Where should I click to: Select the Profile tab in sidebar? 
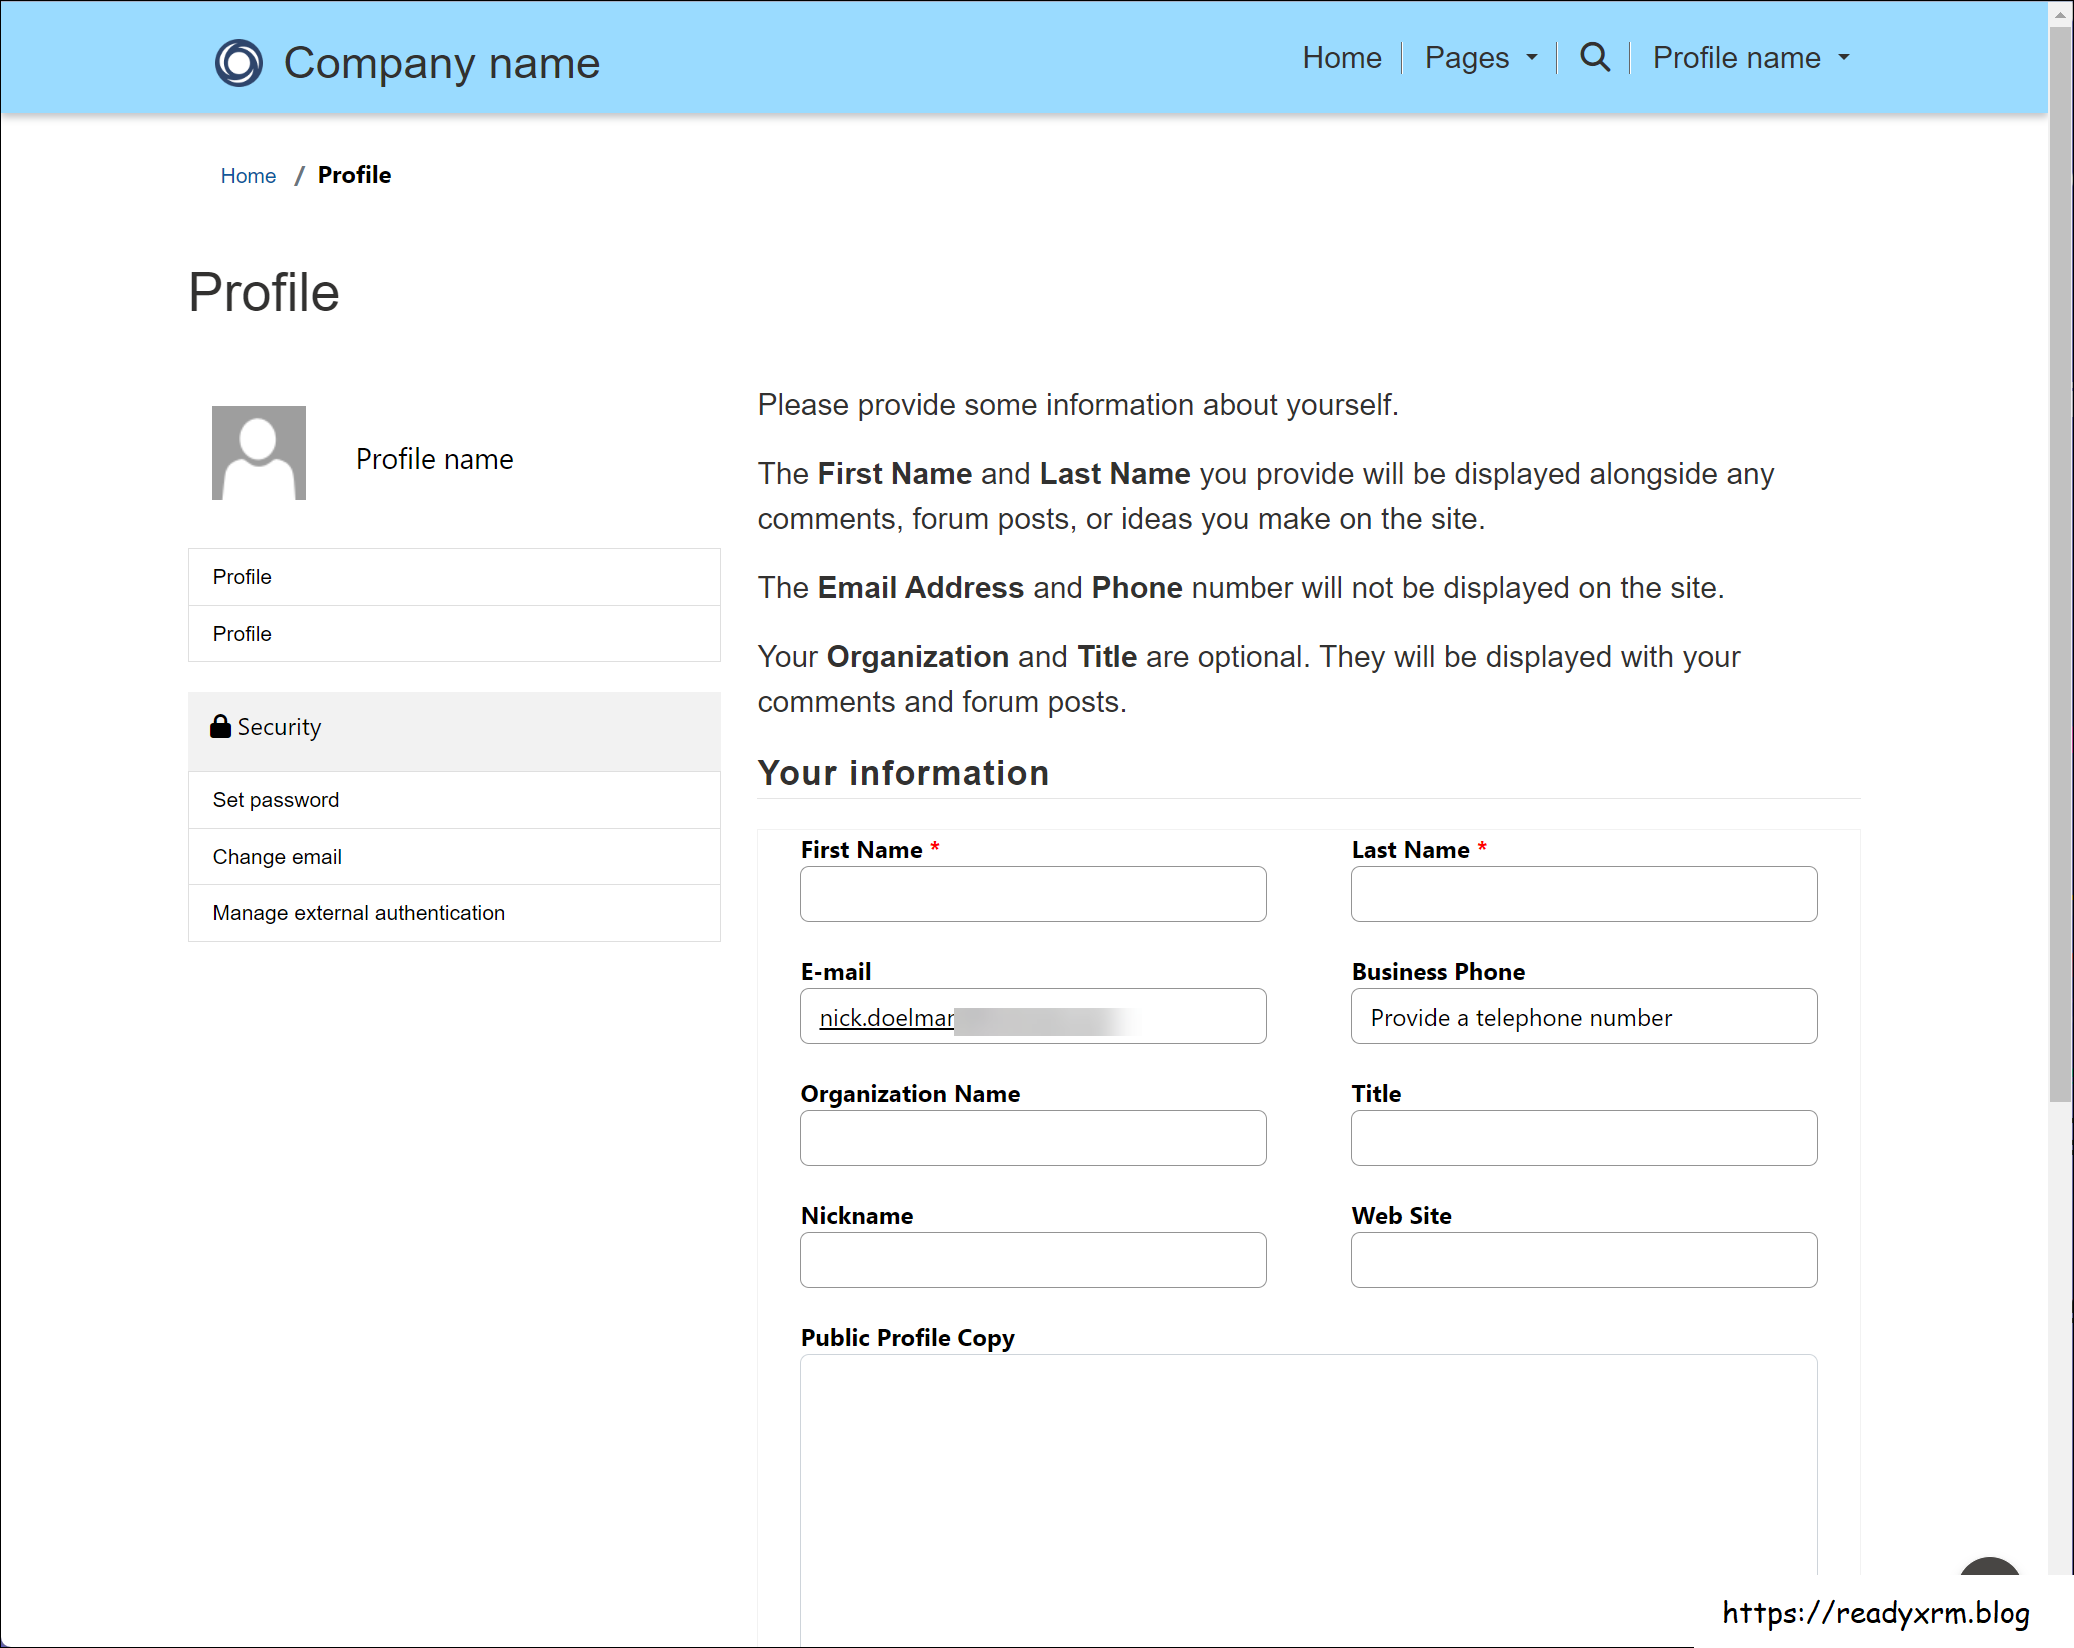pos(241,576)
